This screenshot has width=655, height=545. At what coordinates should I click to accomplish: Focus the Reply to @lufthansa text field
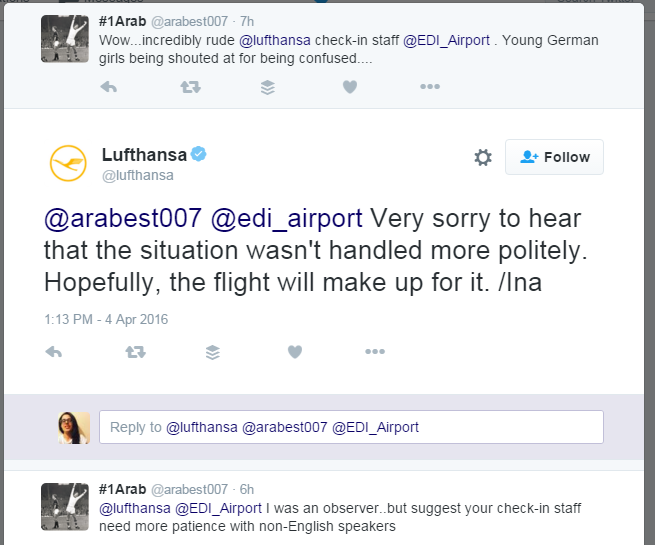pyautogui.click(x=350, y=427)
